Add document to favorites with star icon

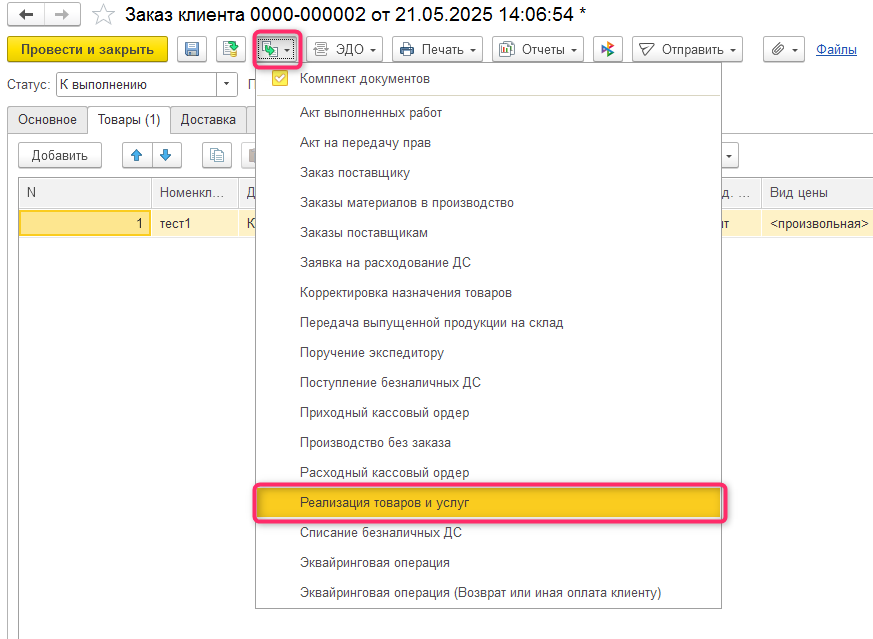click(x=102, y=15)
